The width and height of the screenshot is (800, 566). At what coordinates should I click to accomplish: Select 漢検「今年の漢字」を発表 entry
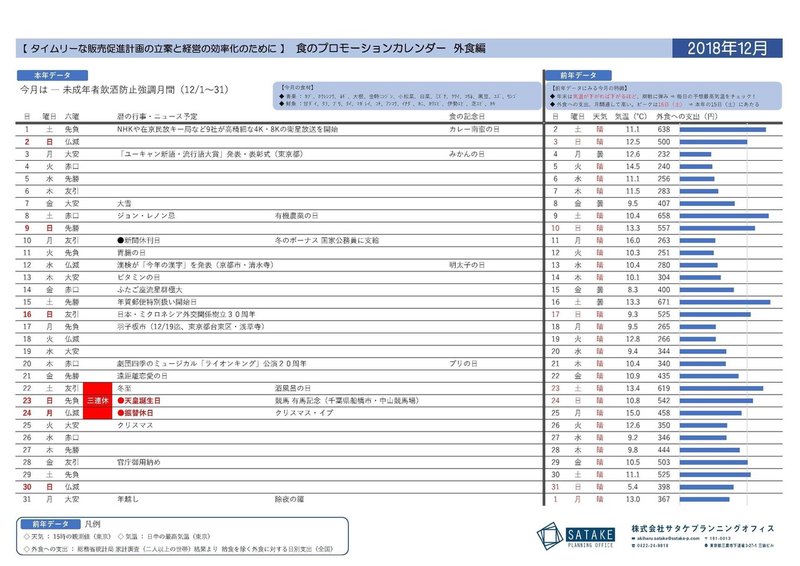(x=195, y=265)
